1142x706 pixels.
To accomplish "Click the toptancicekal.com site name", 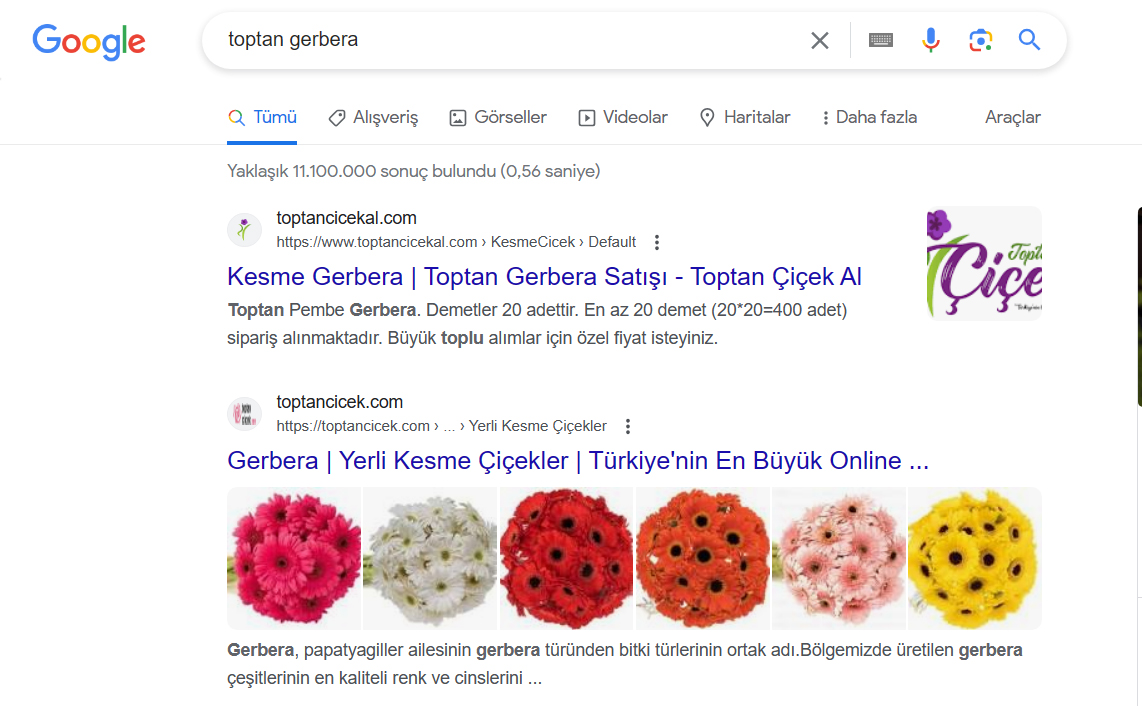I will 347,218.
